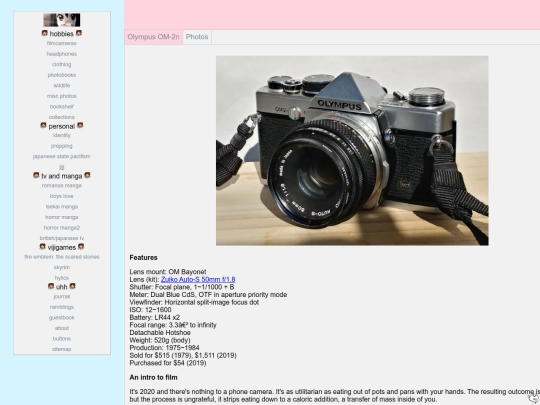Open the sitemap link

click(62, 349)
